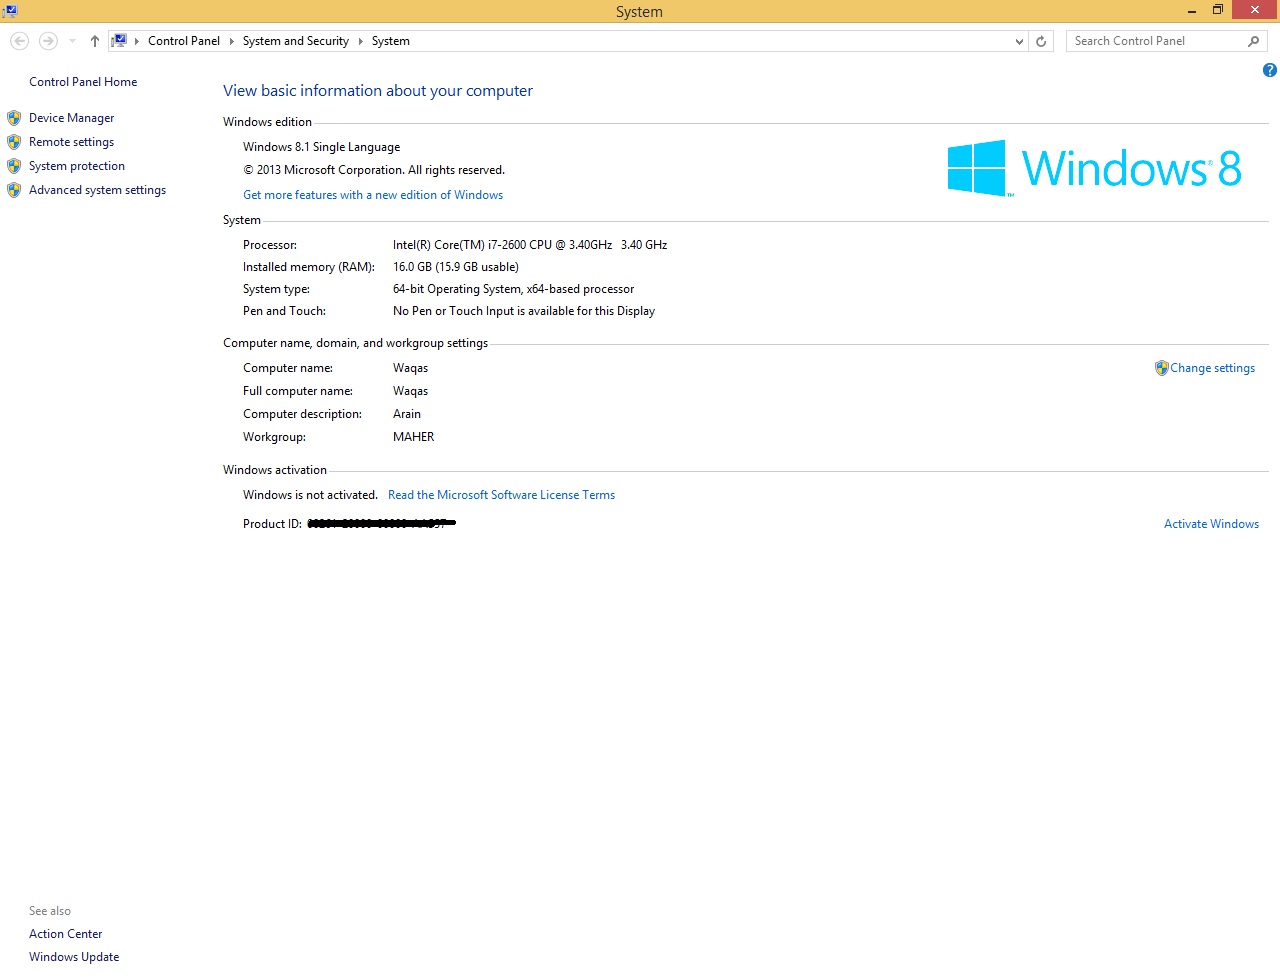Click the search magnifier icon
The image size is (1280, 980).
[1254, 41]
